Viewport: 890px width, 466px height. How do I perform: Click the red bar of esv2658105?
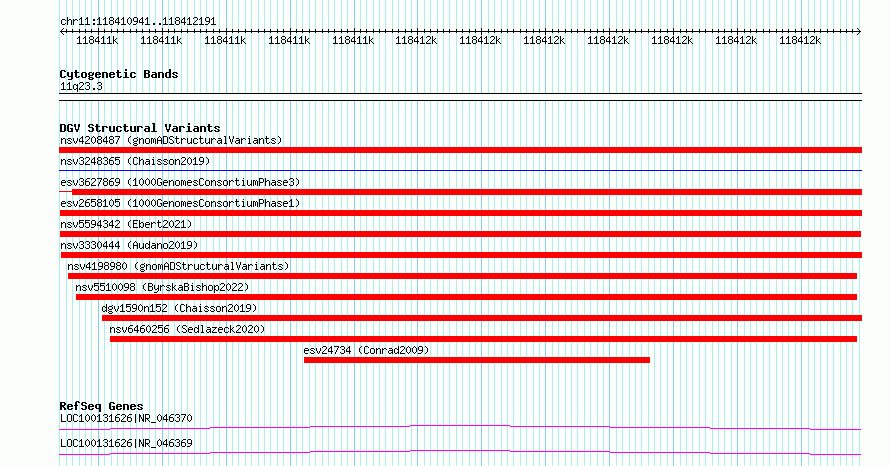(x=460, y=213)
